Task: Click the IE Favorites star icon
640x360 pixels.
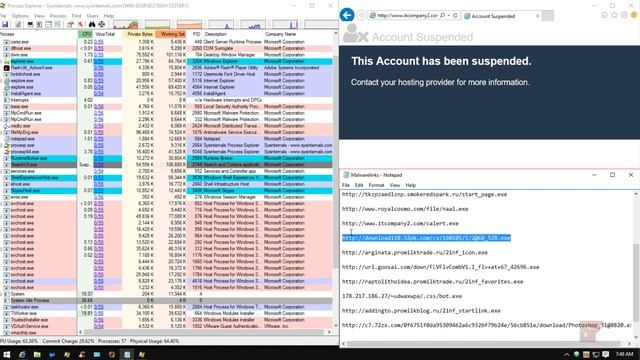Action: pos(614,15)
